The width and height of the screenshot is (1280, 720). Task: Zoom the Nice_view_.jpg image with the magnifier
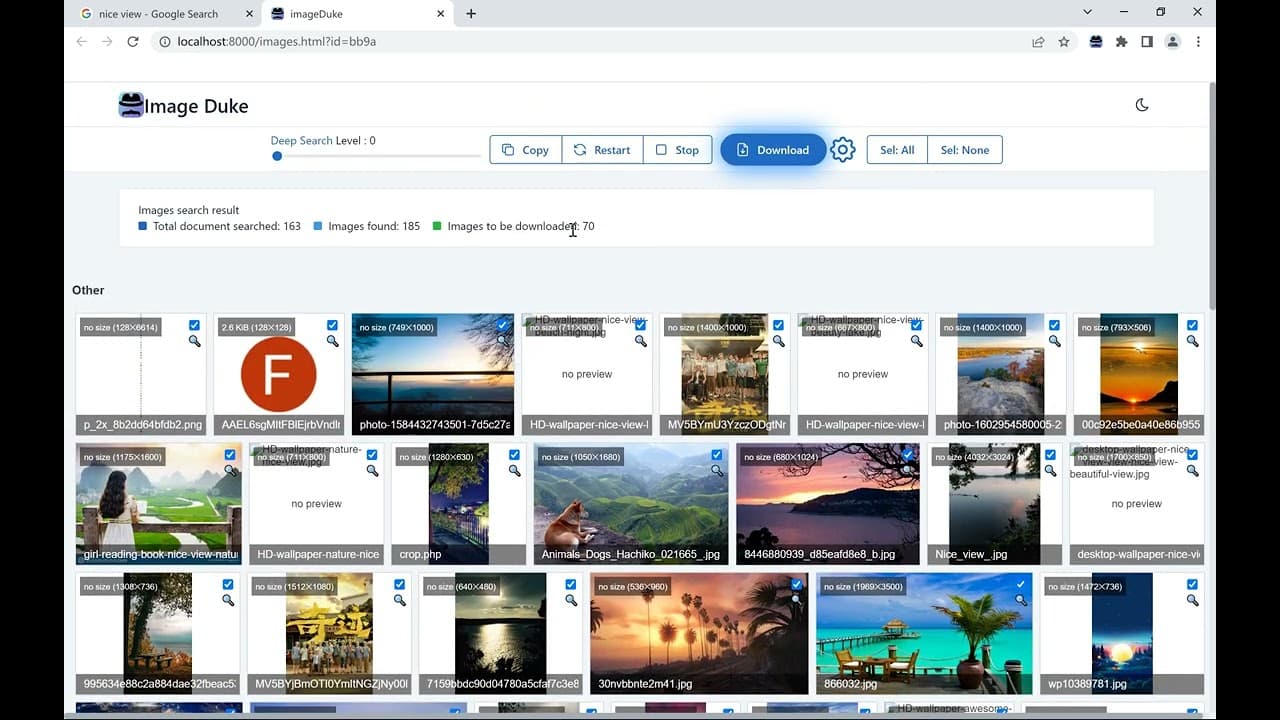coord(1050,471)
